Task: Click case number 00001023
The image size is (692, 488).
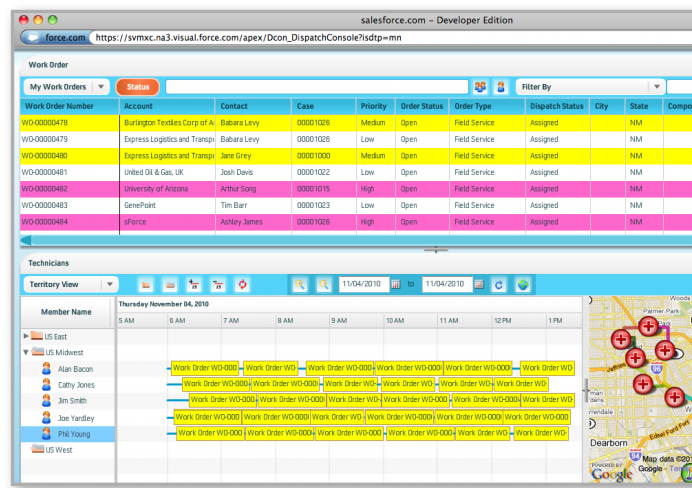Action: pos(324,205)
